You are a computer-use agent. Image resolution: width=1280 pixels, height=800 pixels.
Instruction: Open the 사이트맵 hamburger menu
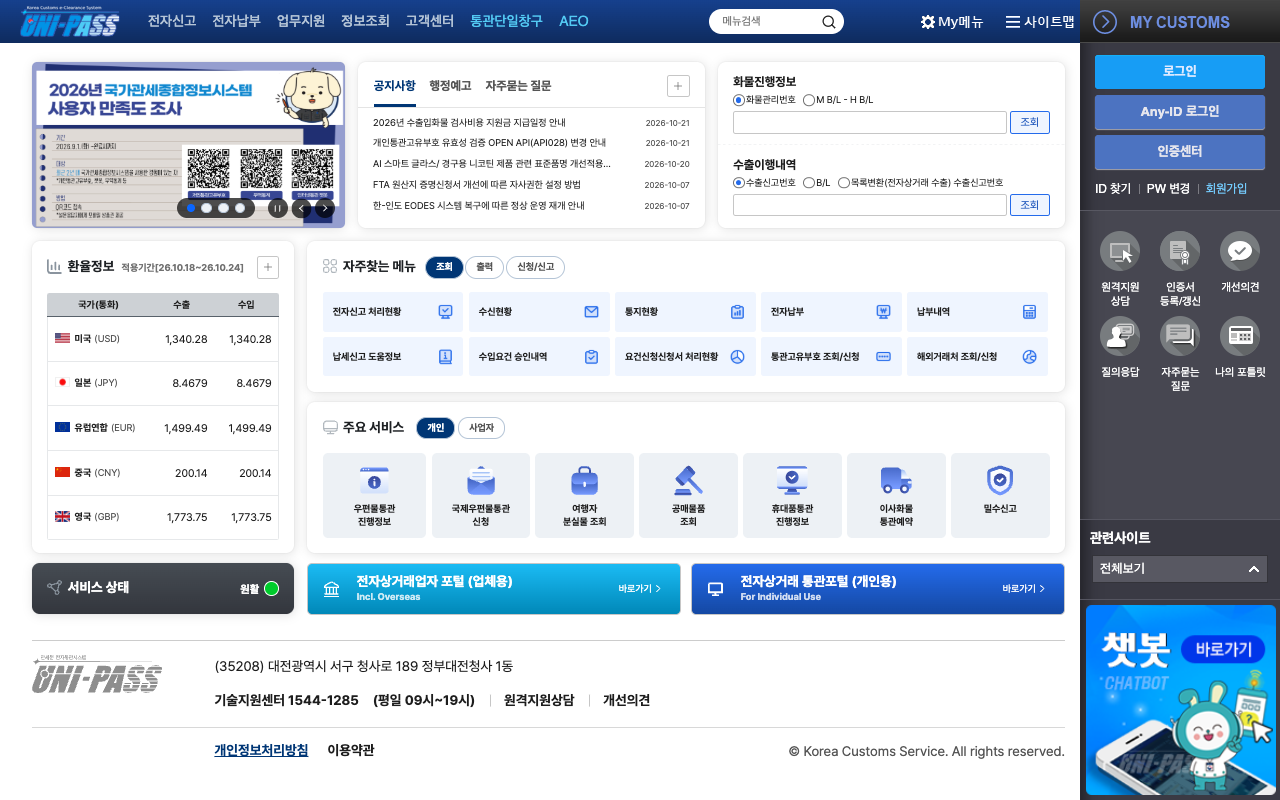pyautogui.click(x=1013, y=22)
